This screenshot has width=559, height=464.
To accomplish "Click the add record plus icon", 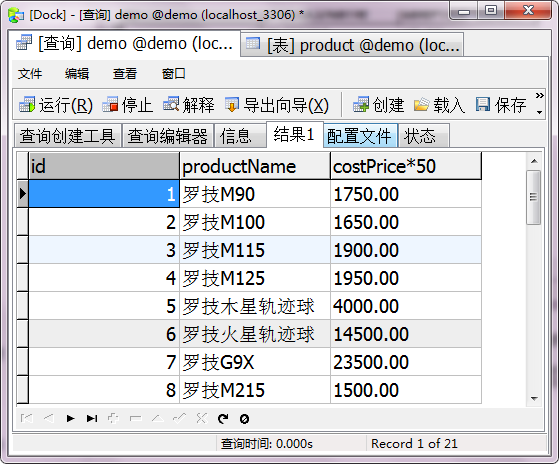I will 113,418.
